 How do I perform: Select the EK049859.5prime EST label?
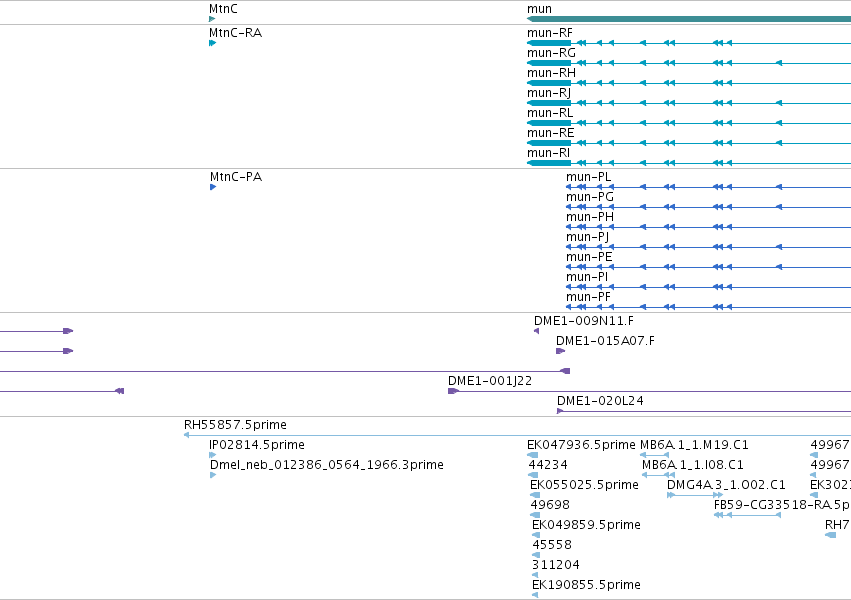tap(587, 525)
